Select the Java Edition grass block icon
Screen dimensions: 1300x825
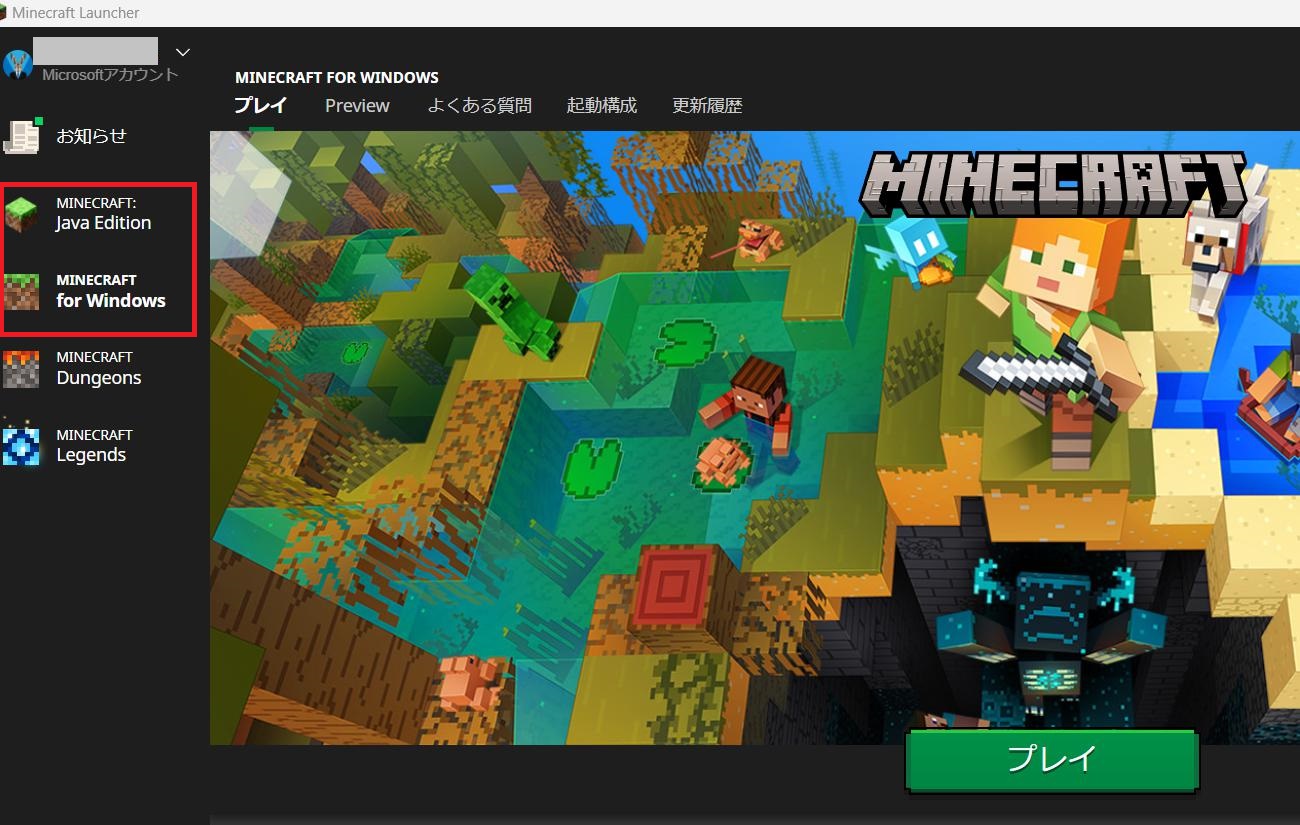[22, 214]
